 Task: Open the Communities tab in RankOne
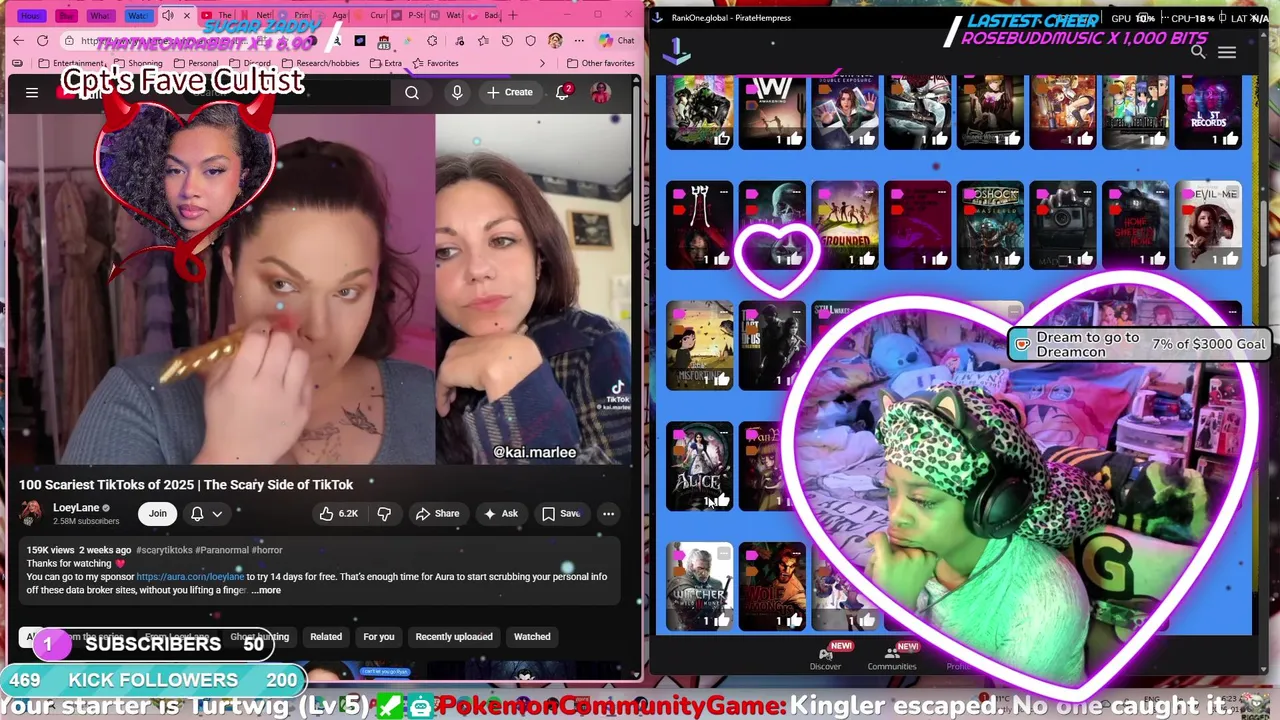892,658
